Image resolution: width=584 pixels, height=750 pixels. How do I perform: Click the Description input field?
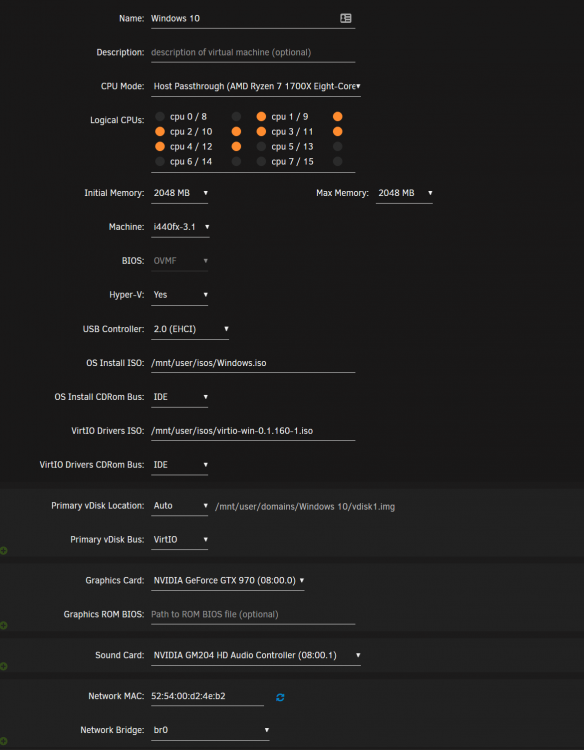[253, 53]
